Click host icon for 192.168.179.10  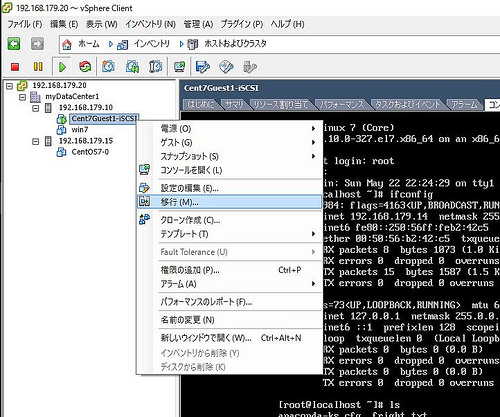tap(48, 108)
